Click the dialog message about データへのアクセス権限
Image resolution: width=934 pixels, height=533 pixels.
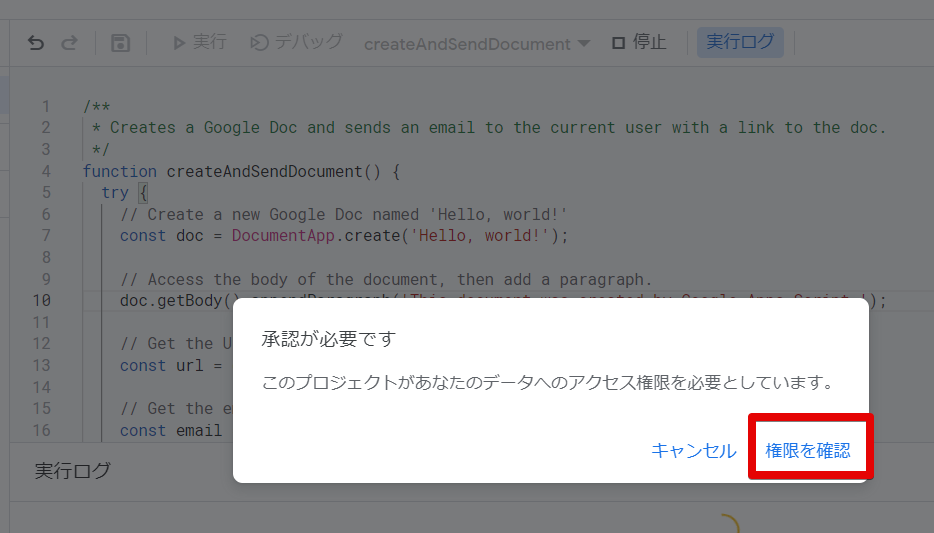click(549, 382)
